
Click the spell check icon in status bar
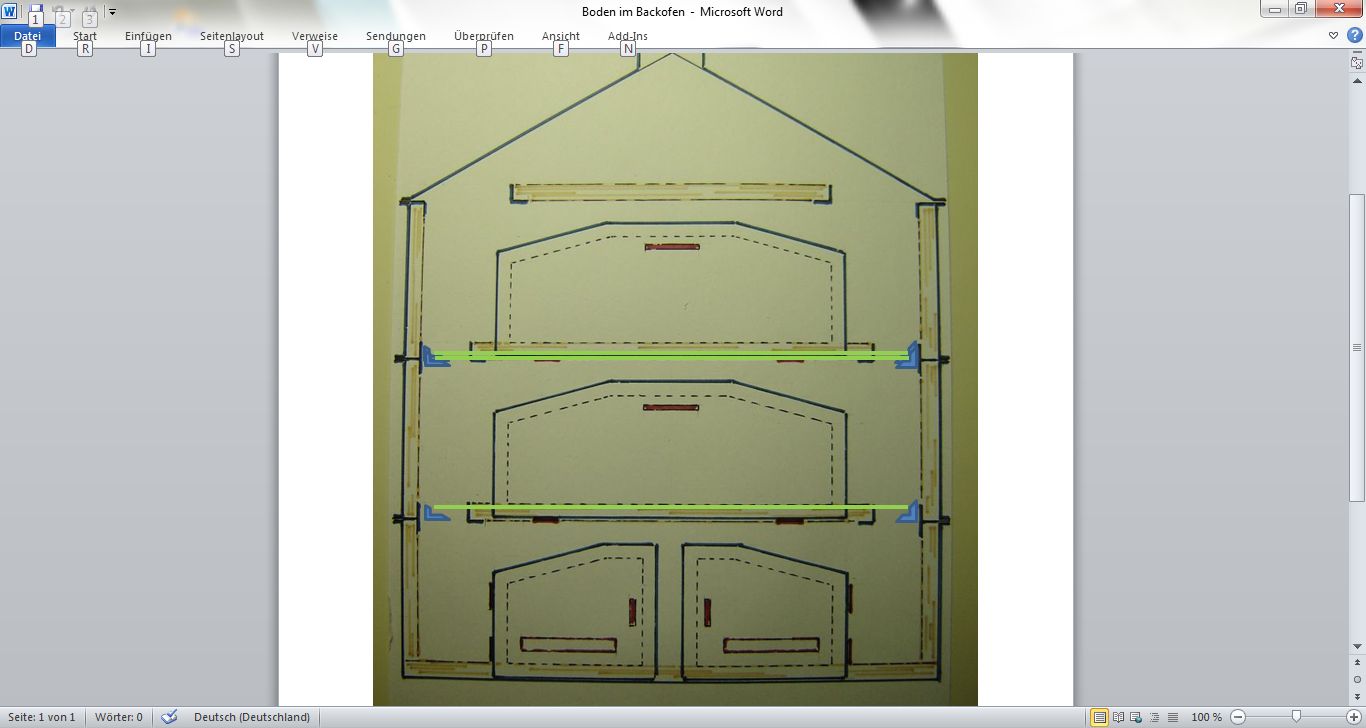(169, 717)
